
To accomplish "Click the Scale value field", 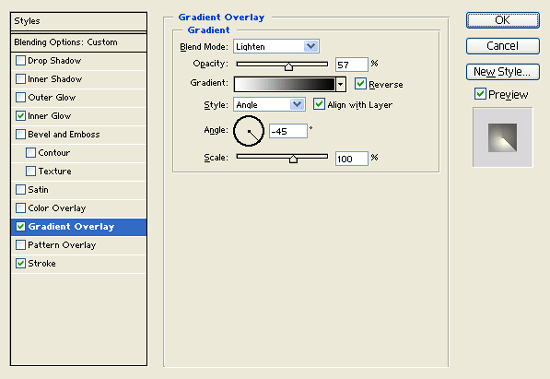I will [351, 159].
